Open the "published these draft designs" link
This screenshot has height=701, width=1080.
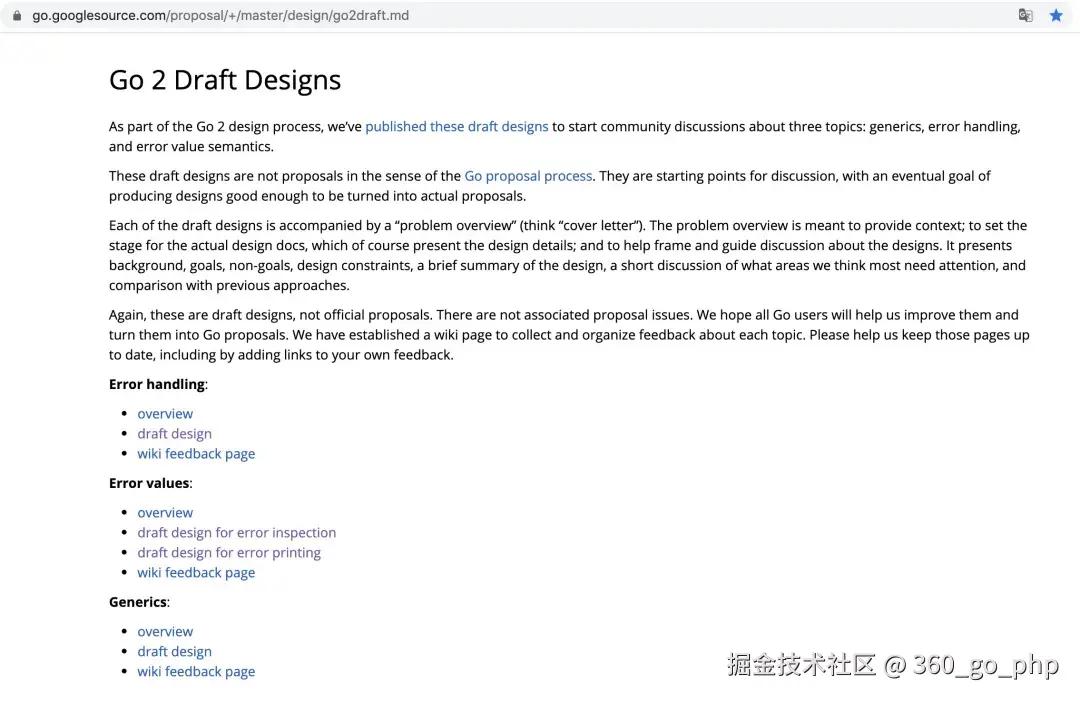[x=456, y=127]
